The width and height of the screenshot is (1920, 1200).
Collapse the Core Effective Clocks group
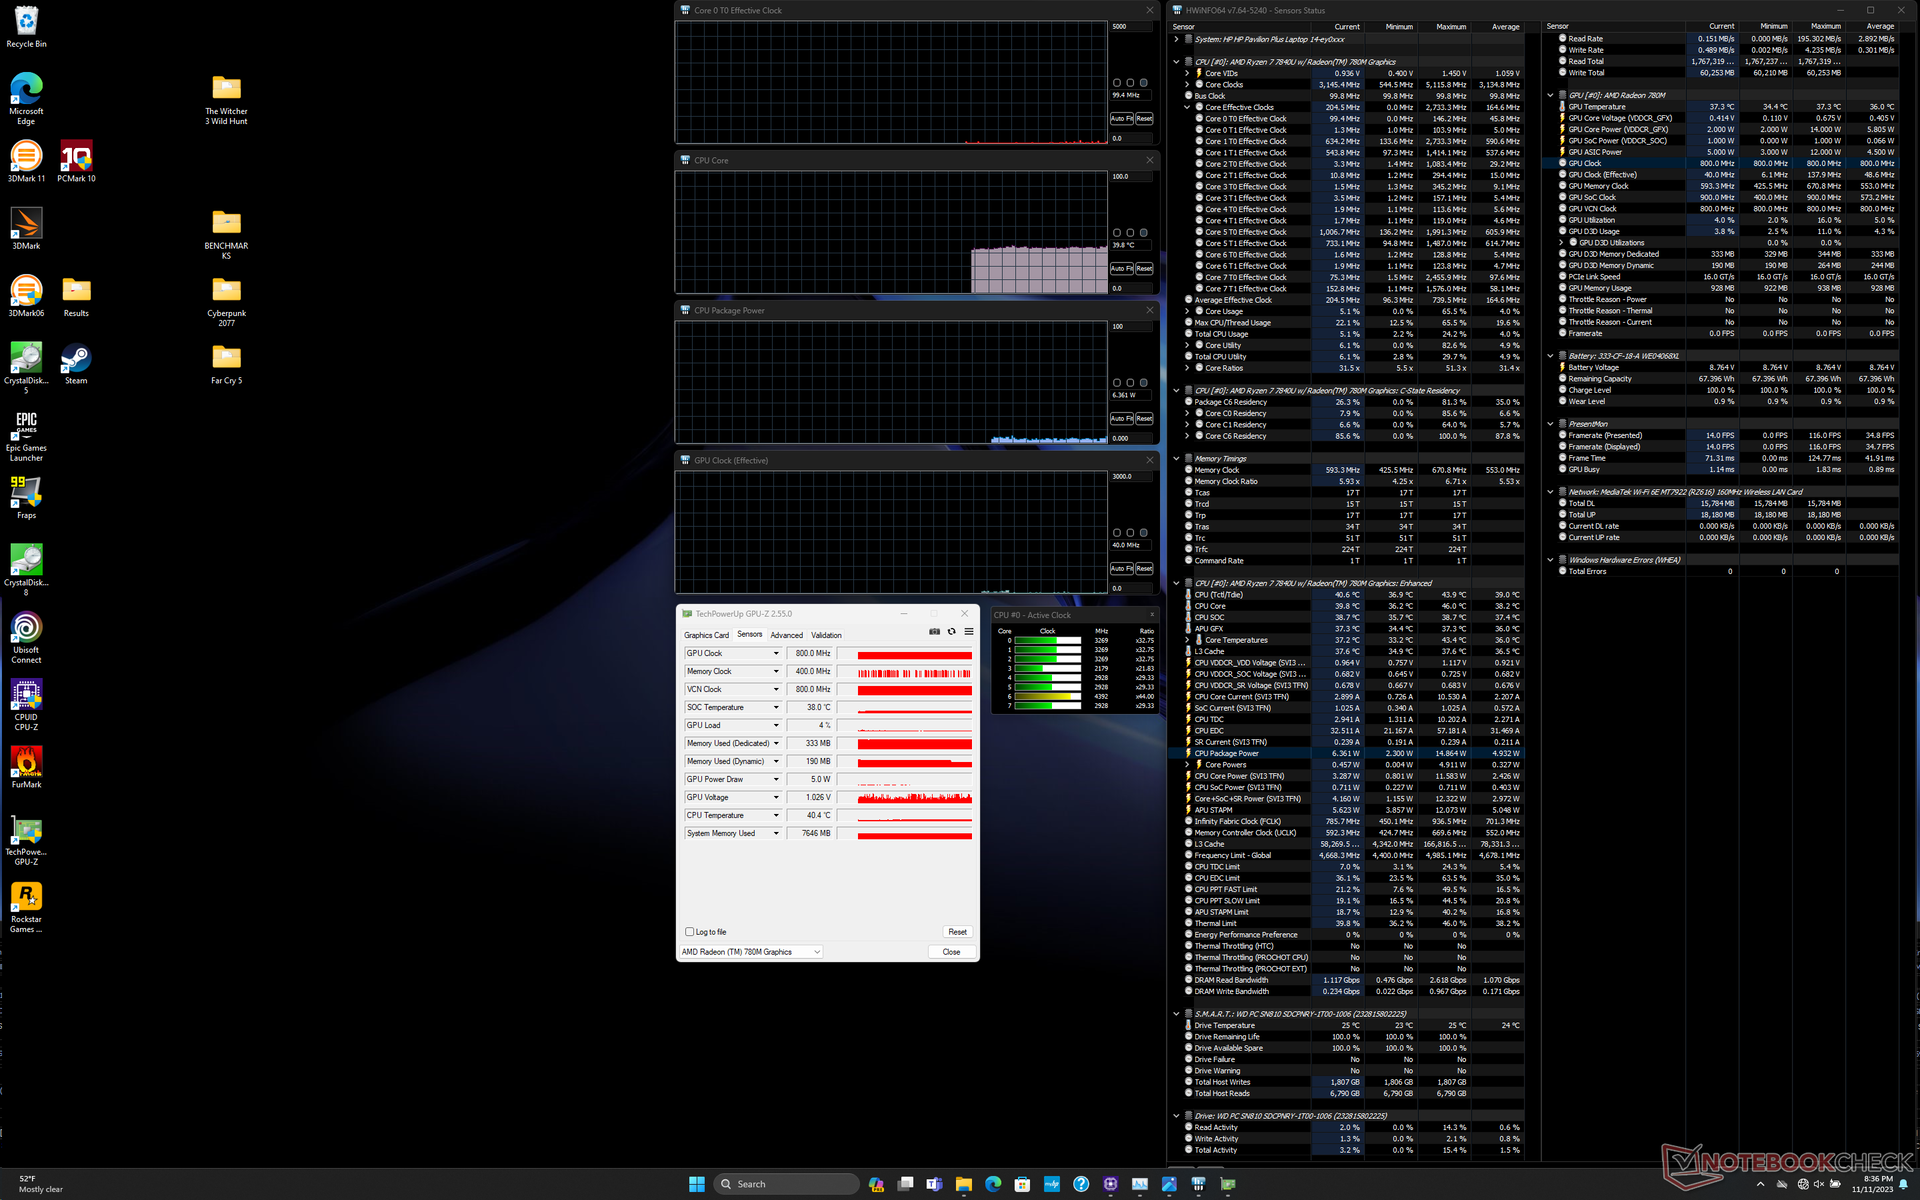(1187, 107)
